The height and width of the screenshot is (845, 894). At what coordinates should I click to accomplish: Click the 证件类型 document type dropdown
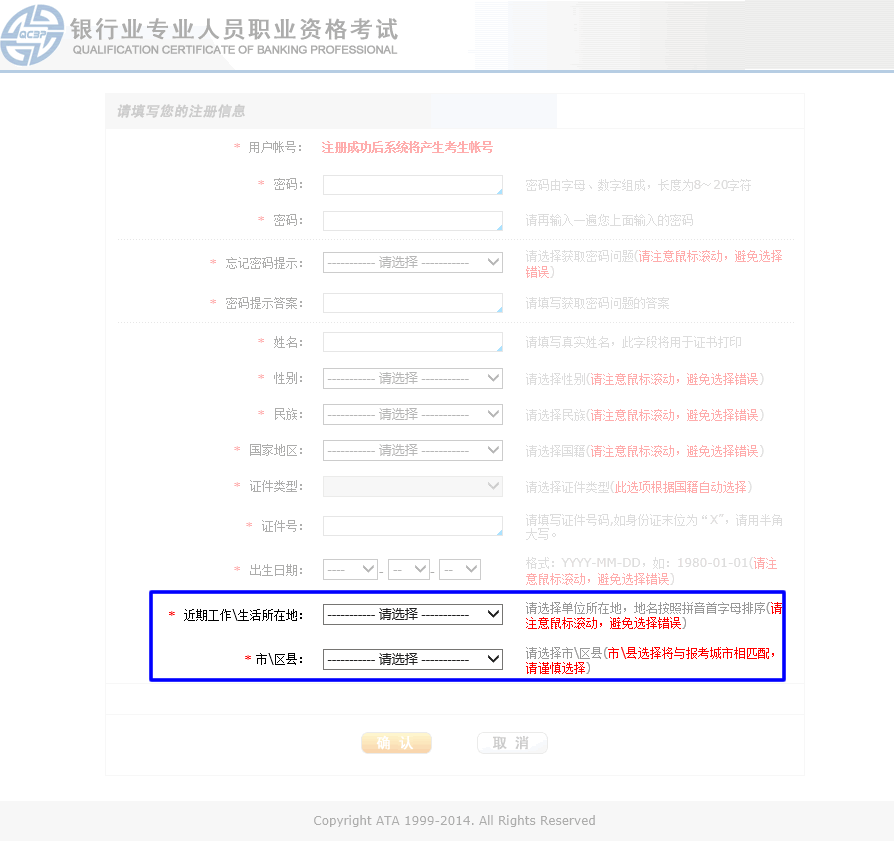(412, 486)
